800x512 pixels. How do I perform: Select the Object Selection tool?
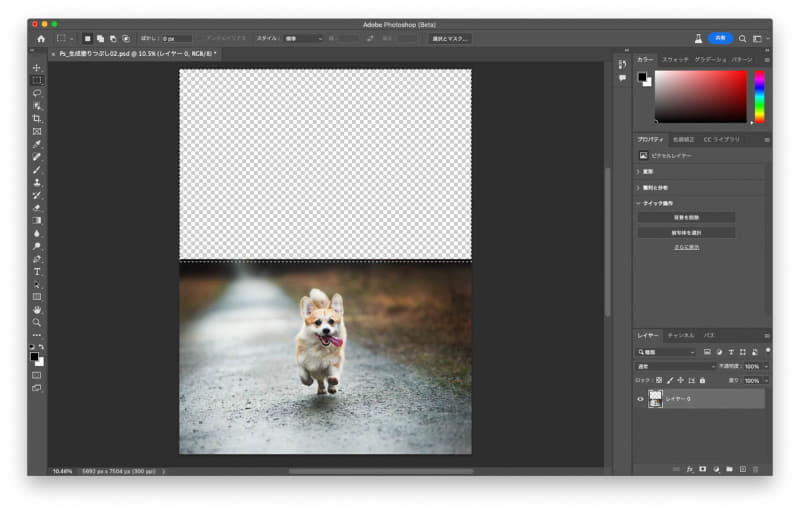click(37, 106)
